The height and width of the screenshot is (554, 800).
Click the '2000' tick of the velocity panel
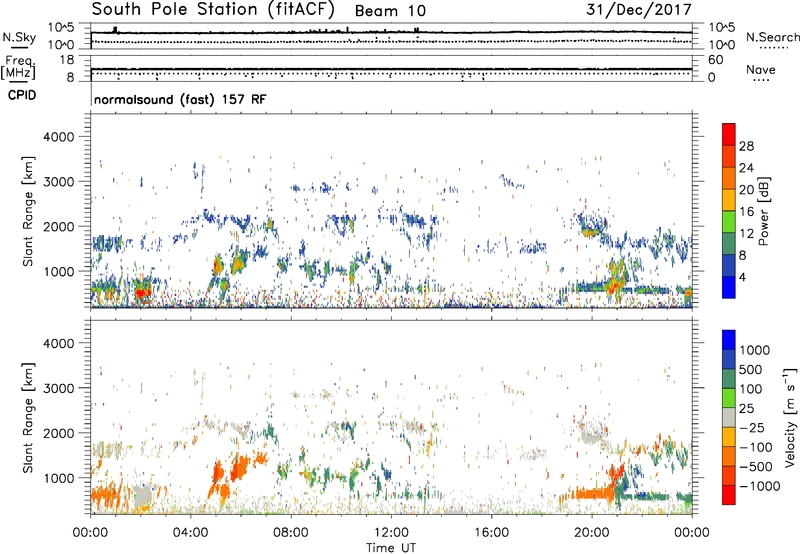59,433
